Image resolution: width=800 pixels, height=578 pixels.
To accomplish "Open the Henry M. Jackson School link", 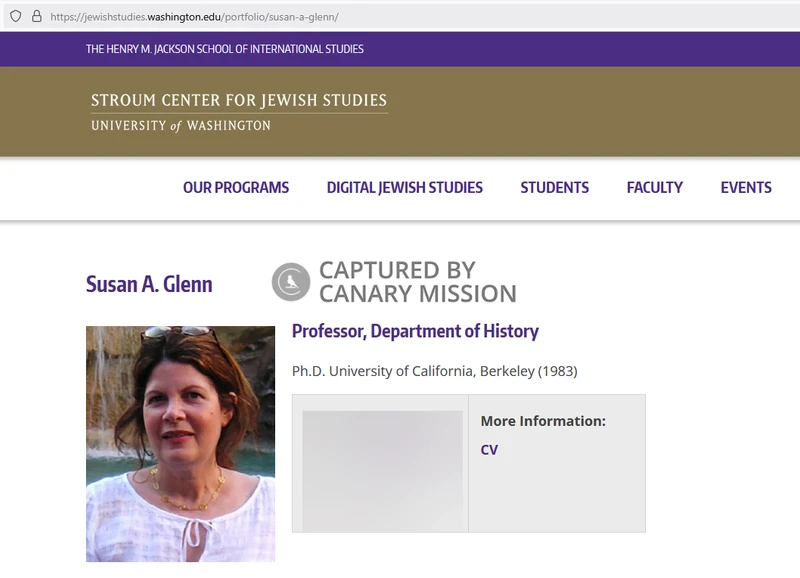I will click(224, 49).
